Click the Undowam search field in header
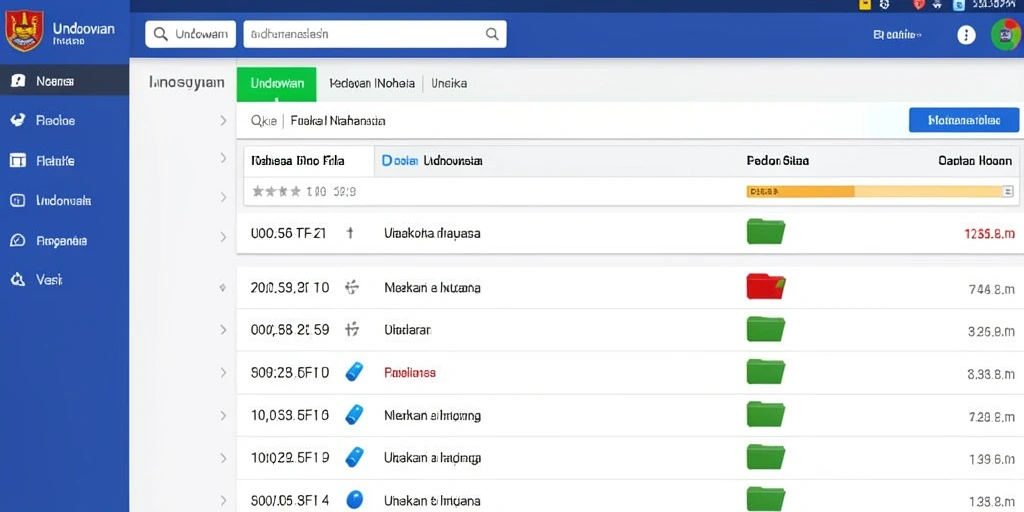 (191, 34)
